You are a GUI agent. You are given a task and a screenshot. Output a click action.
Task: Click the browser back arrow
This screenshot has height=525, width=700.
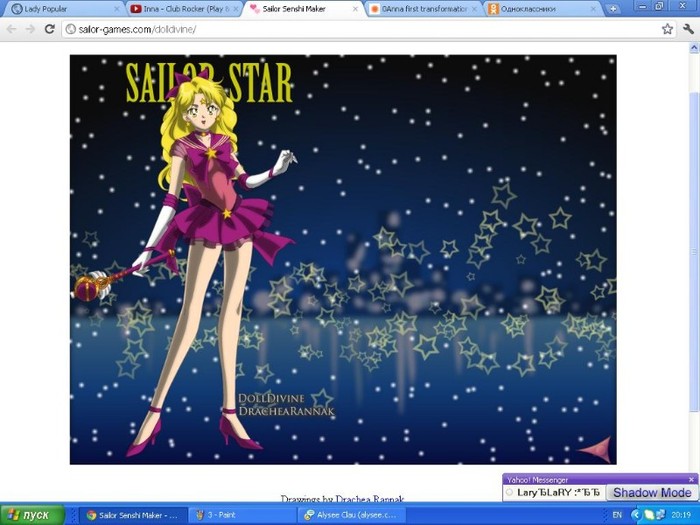coord(11,29)
